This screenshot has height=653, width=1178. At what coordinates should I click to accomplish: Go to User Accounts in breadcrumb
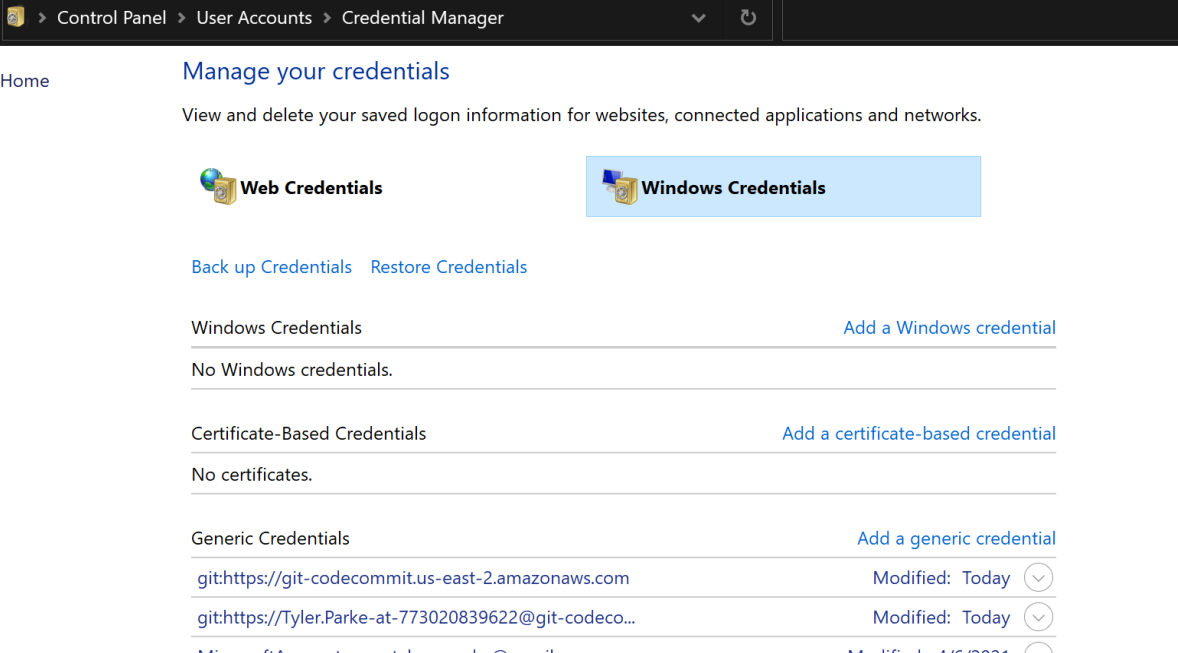(254, 18)
